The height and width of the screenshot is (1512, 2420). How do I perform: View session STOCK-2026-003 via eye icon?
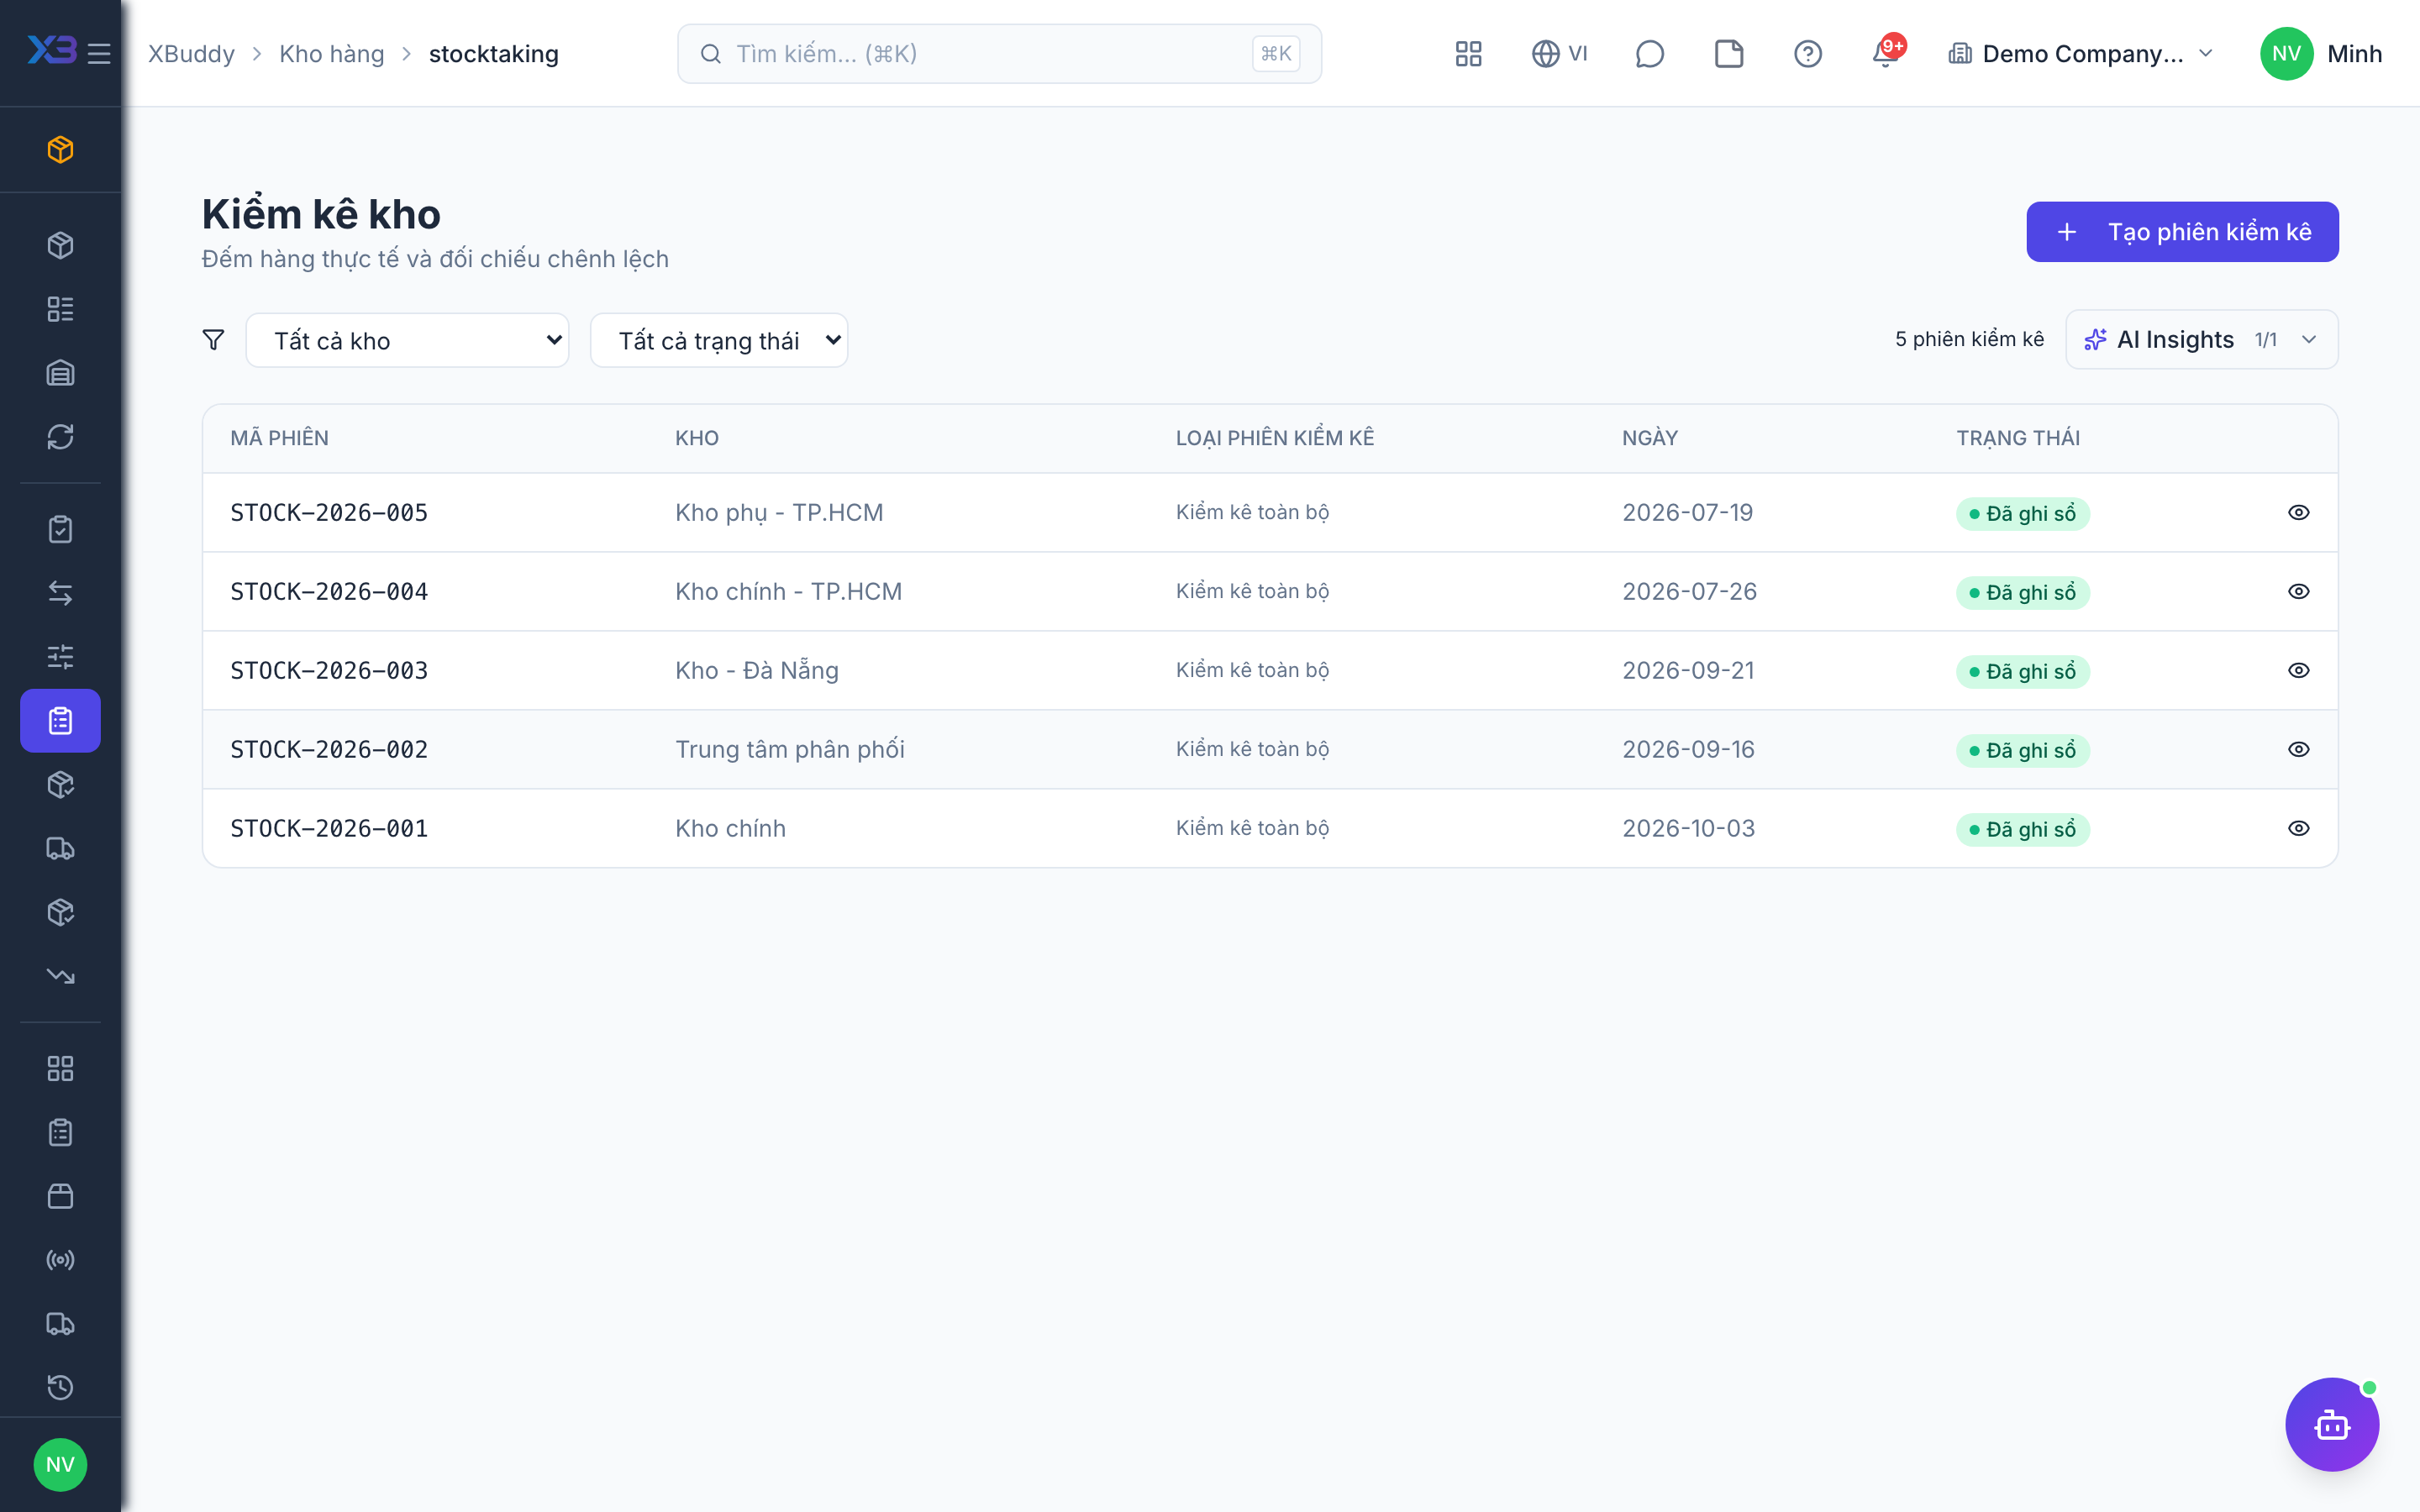pos(2298,671)
